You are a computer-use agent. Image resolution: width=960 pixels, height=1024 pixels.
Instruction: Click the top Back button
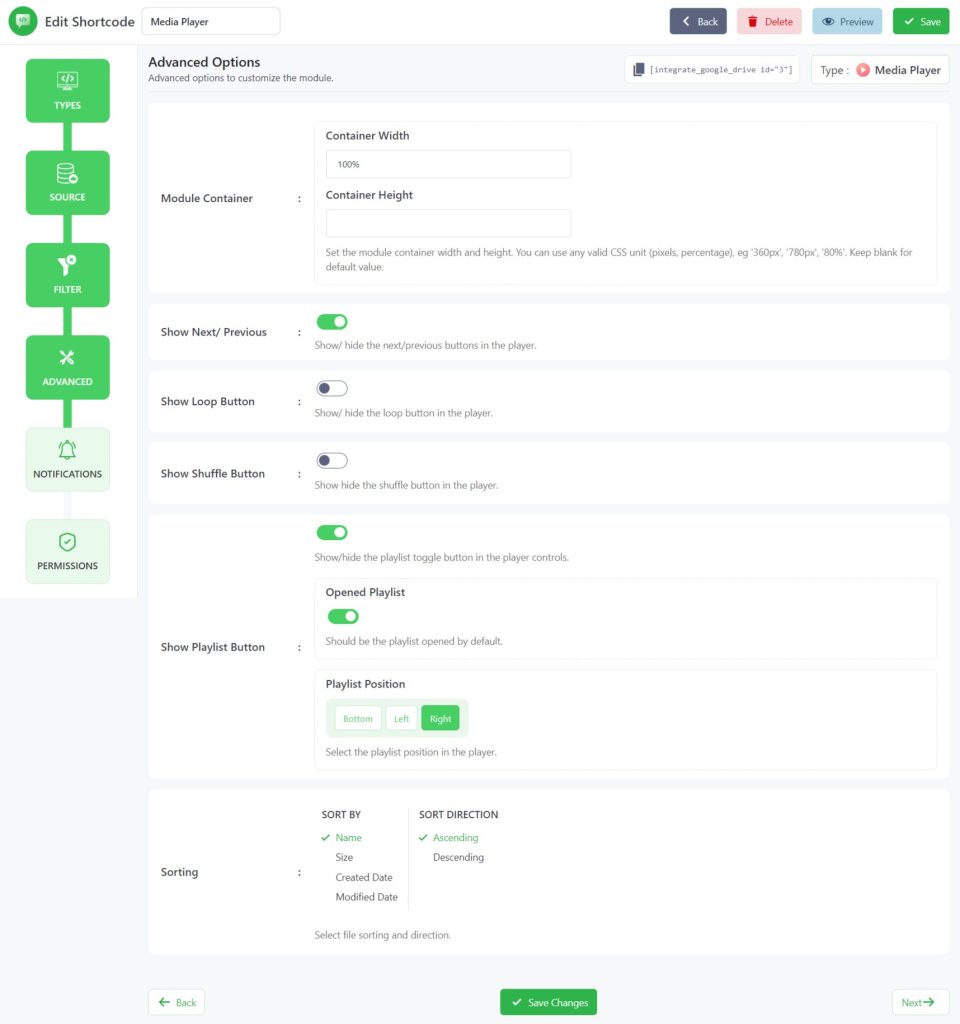click(x=698, y=22)
